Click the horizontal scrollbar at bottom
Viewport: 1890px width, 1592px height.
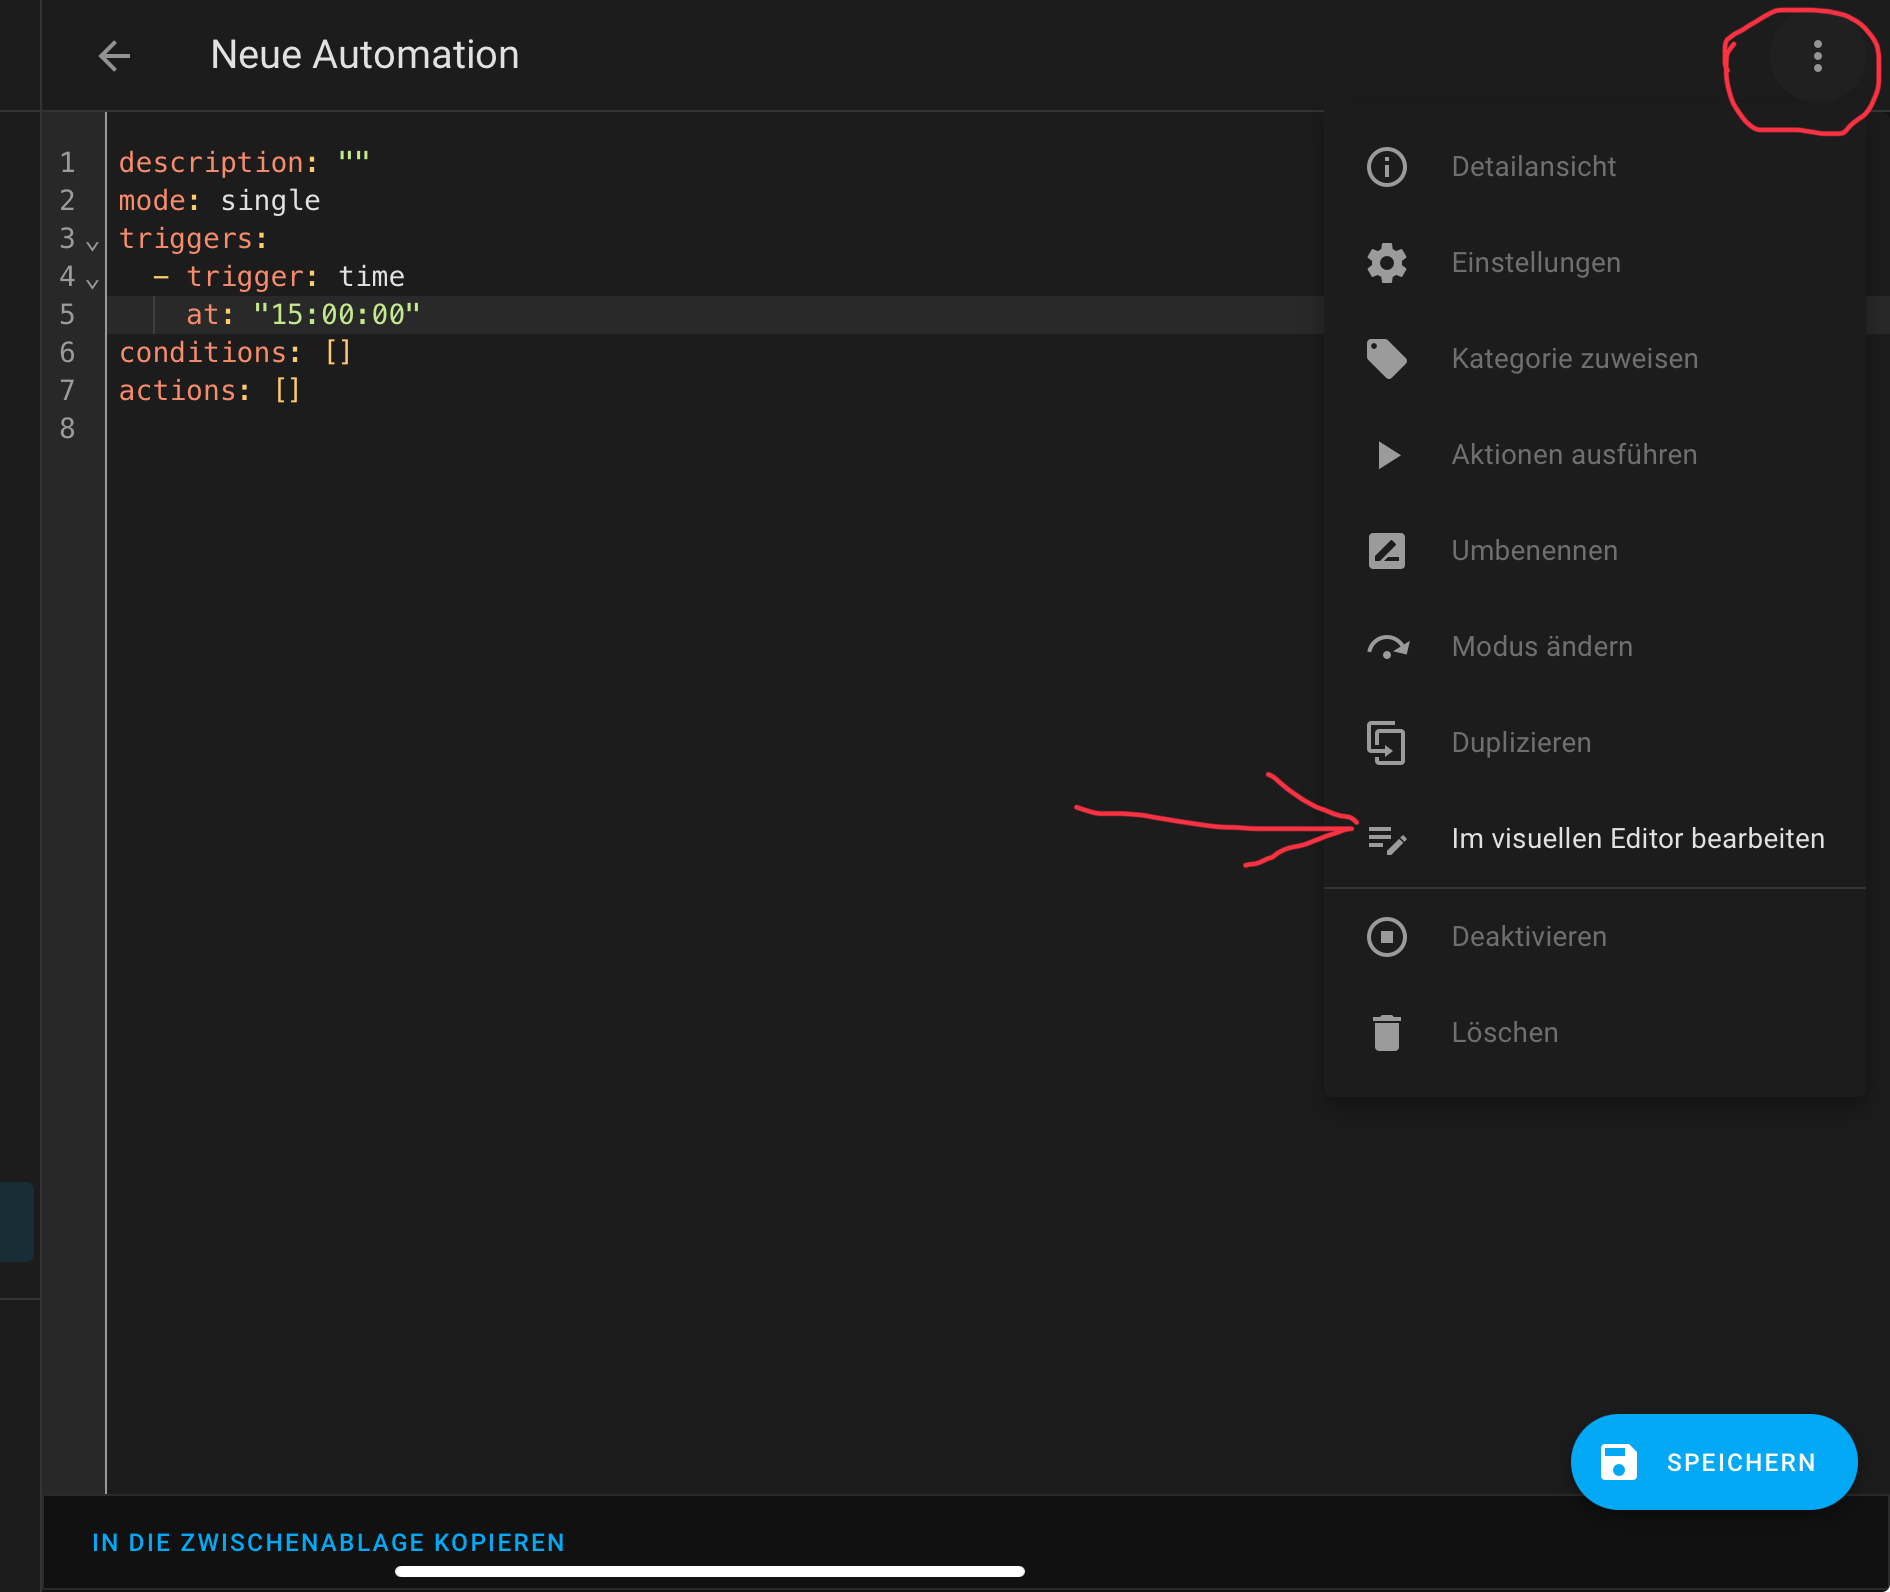click(709, 1571)
